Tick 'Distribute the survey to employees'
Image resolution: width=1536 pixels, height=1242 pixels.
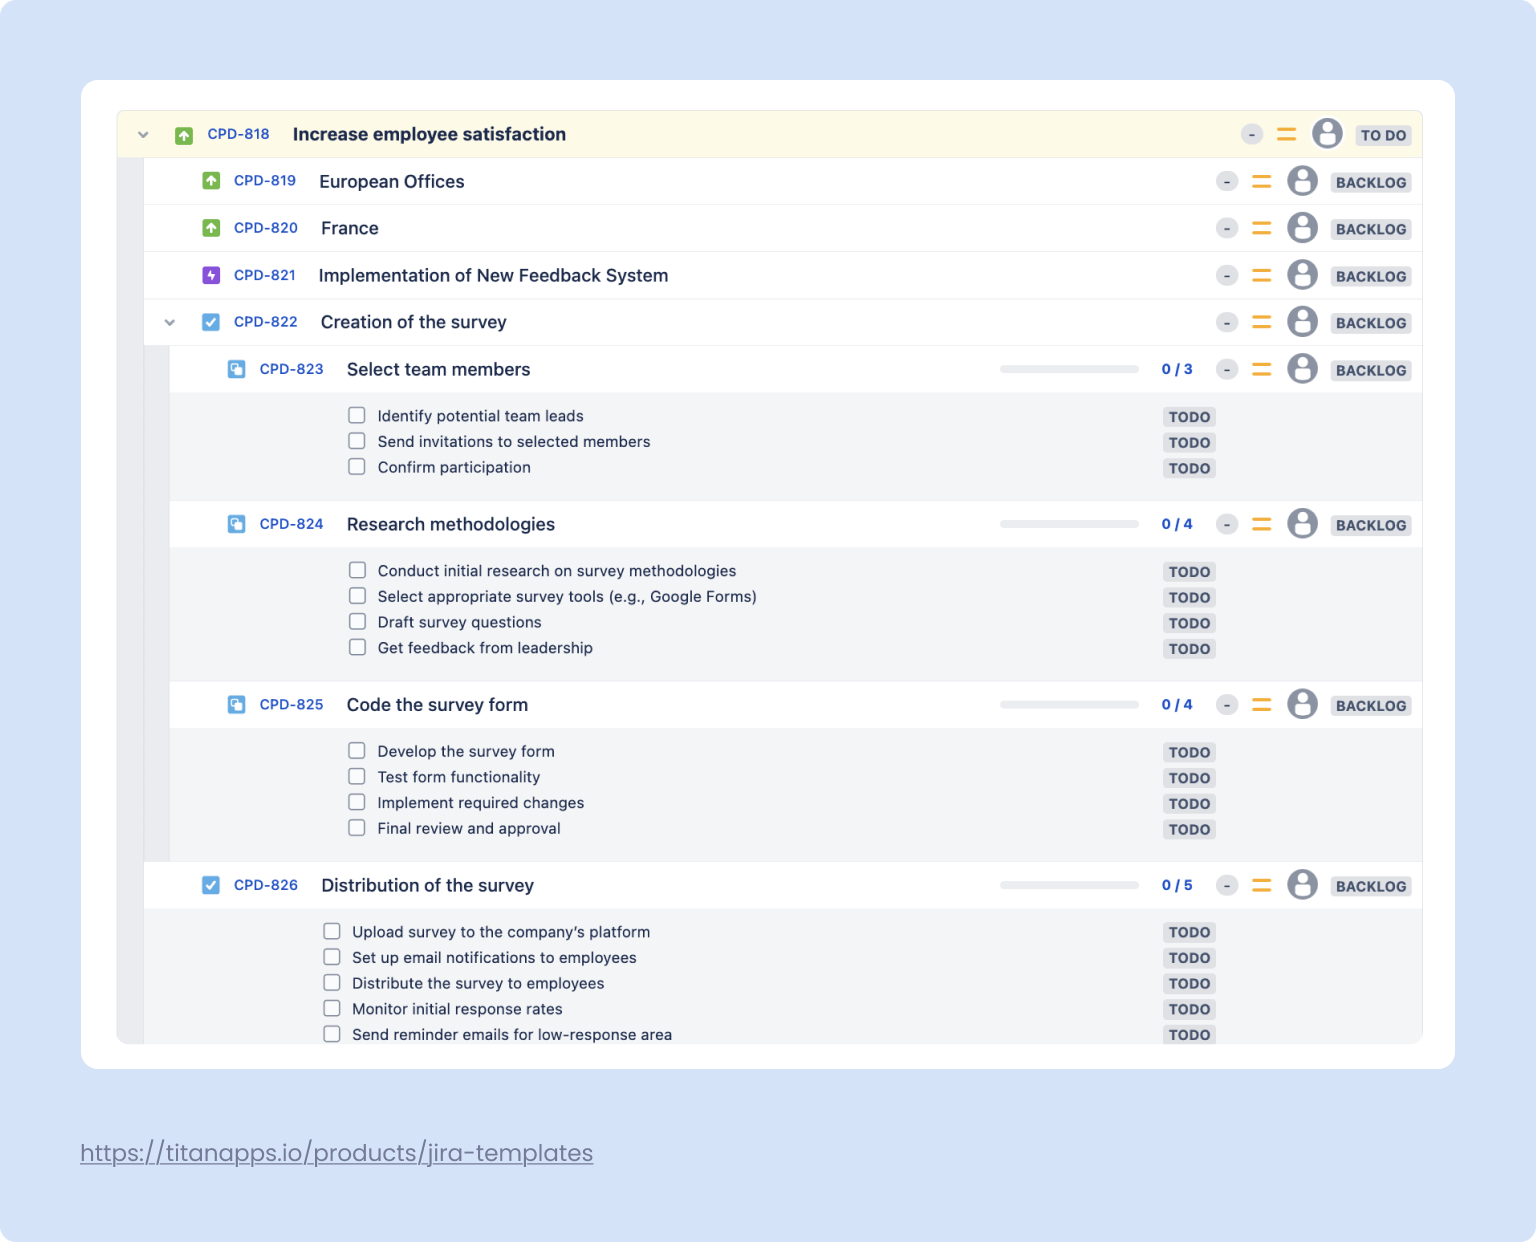point(332,982)
